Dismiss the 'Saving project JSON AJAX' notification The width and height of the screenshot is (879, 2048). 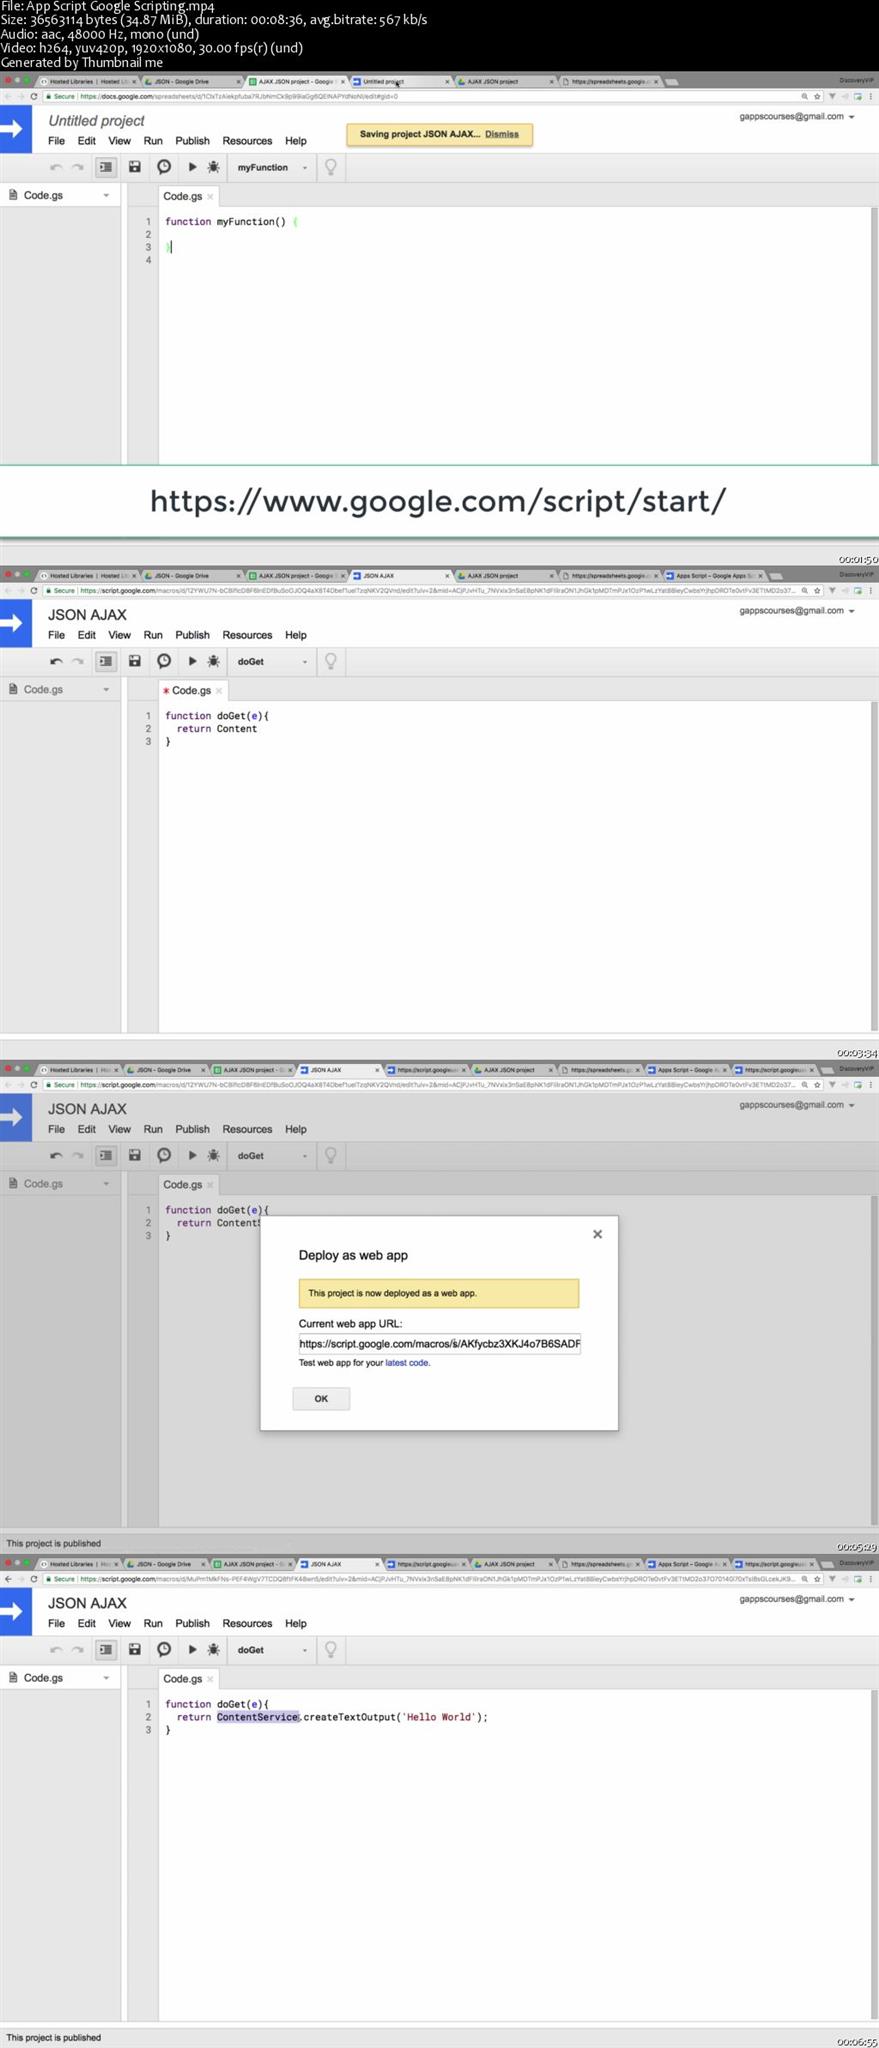[x=502, y=134]
